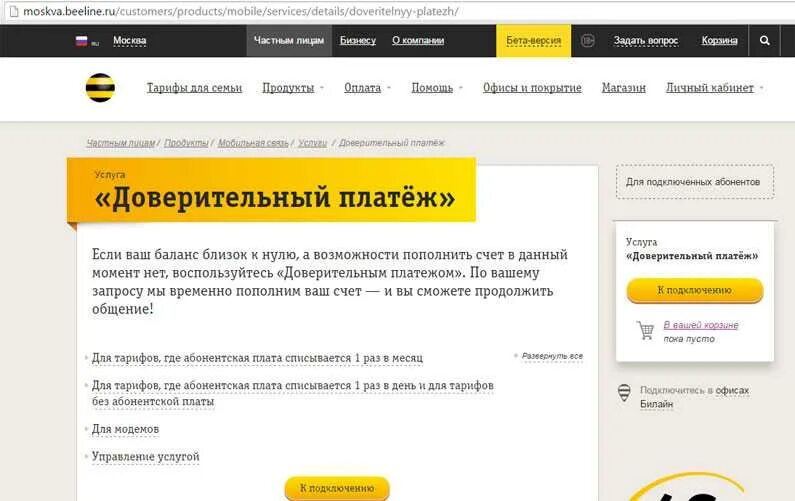Open Подключитесь в офисах Билайн link
The width and height of the screenshot is (795, 501).
click(694, 397)
